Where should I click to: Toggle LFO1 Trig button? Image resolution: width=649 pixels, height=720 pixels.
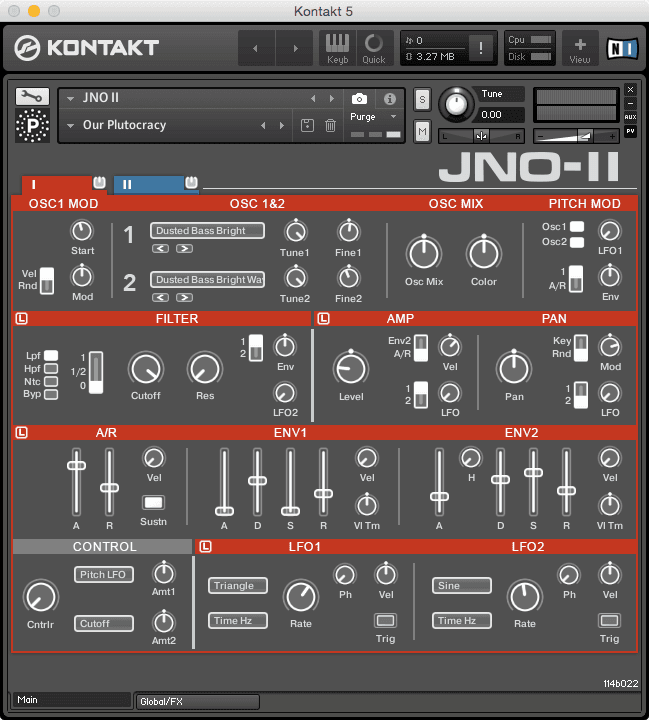tap(385, 621)
